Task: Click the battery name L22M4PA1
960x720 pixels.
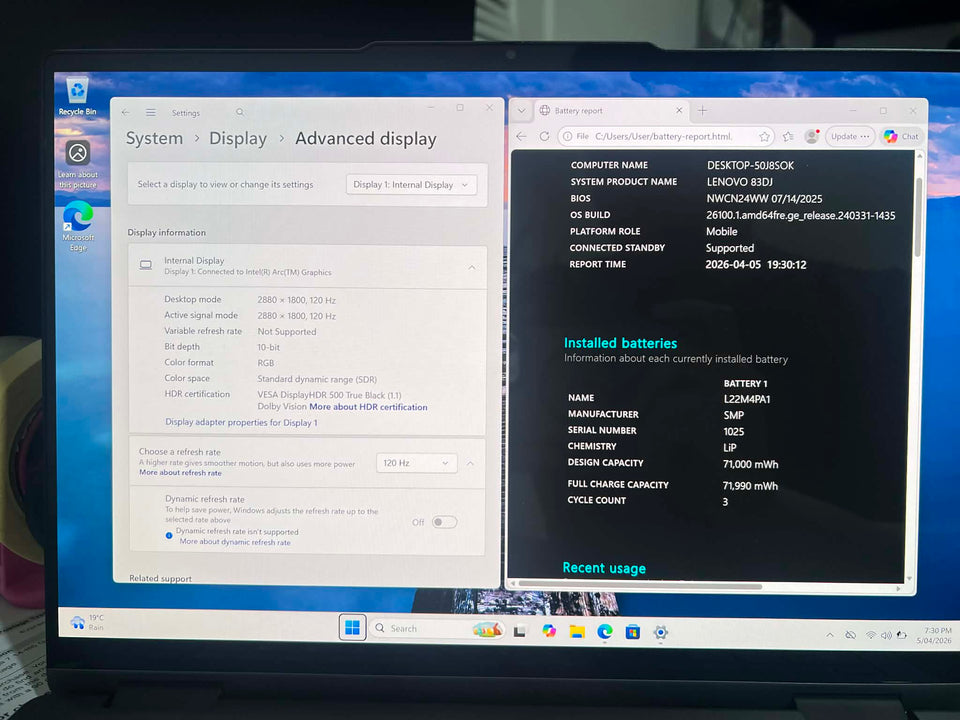Action: point(747,399)
